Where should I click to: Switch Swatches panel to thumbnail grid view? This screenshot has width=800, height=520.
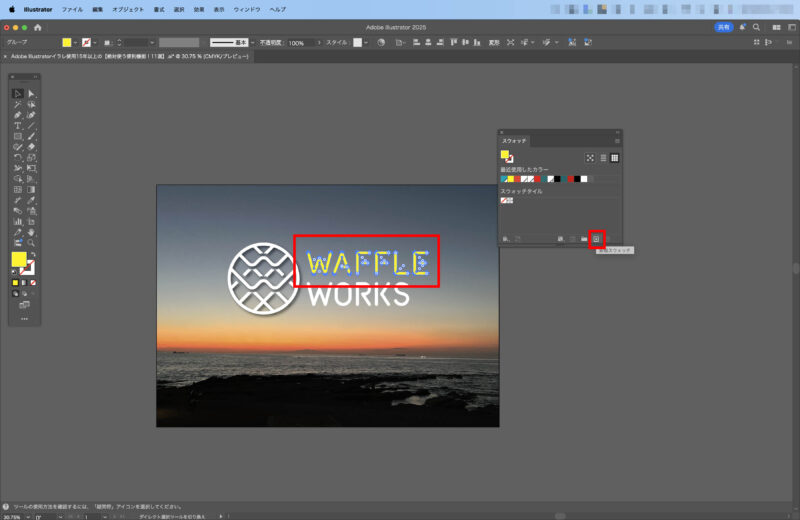coord(615,158)
